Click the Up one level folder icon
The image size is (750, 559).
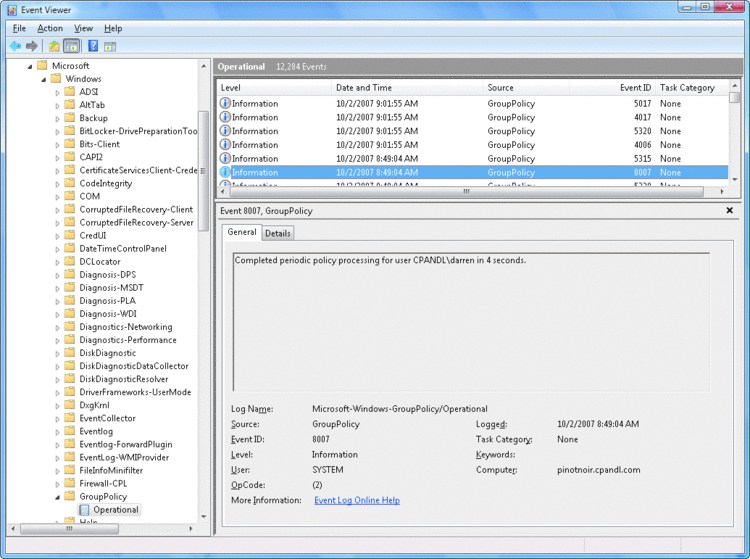(54, 46)
